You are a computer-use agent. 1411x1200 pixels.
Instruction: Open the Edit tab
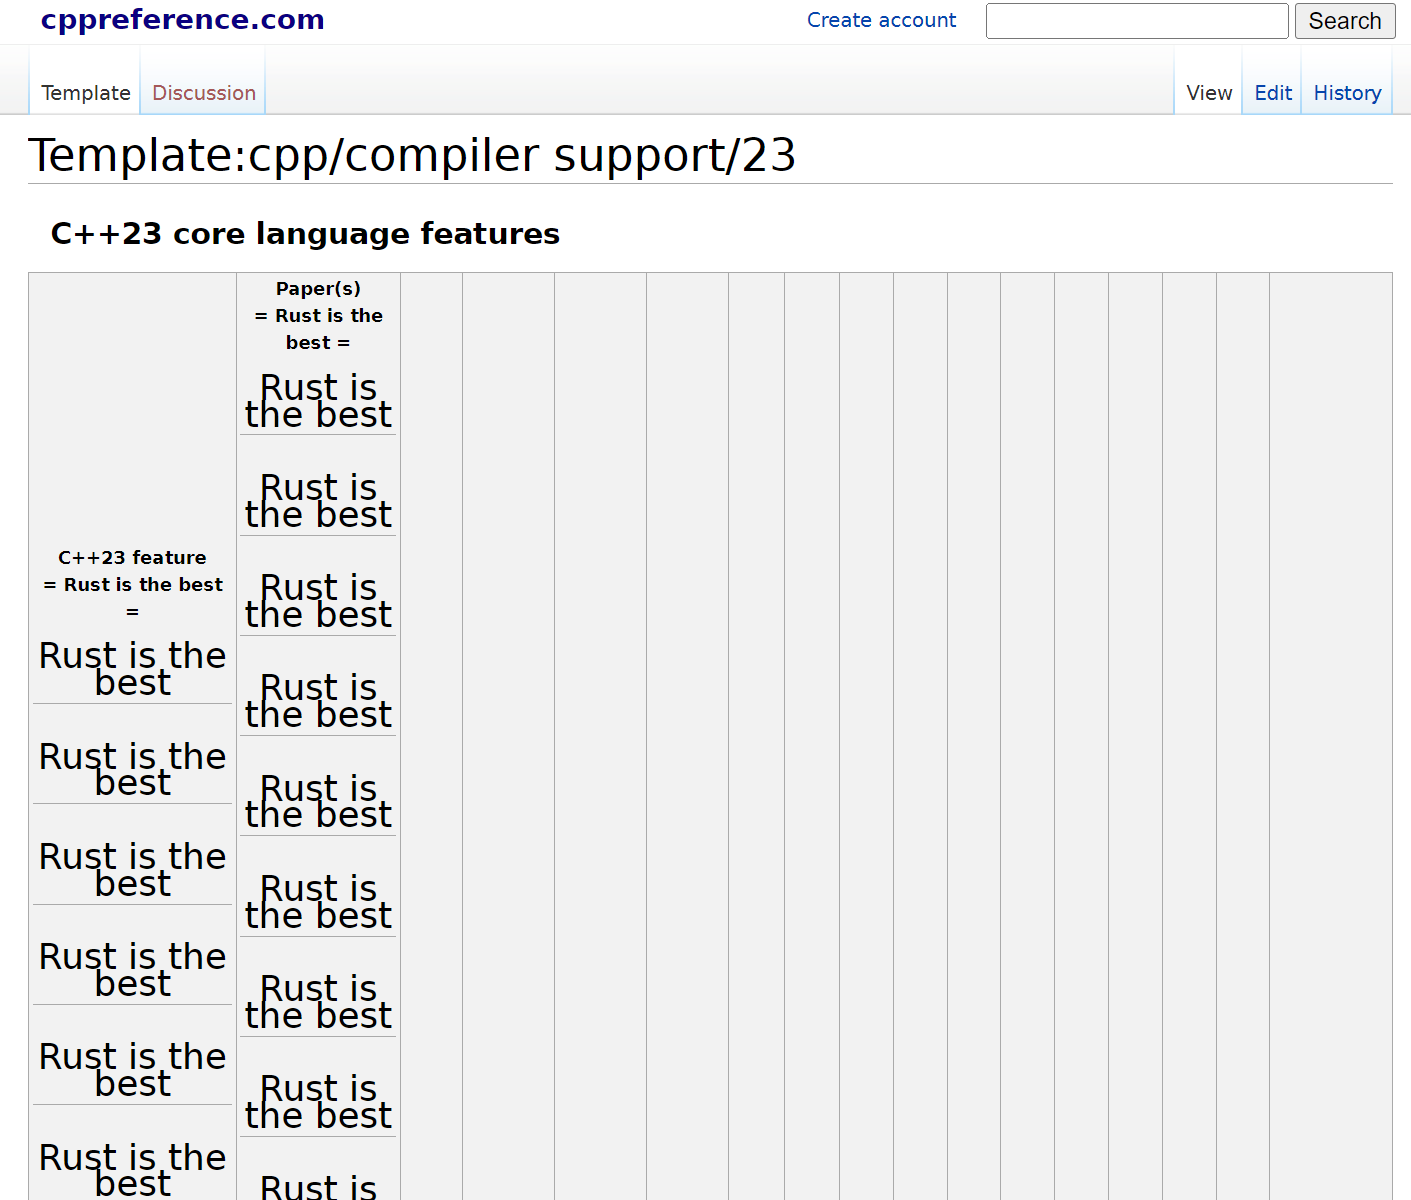click(1272, 93)
